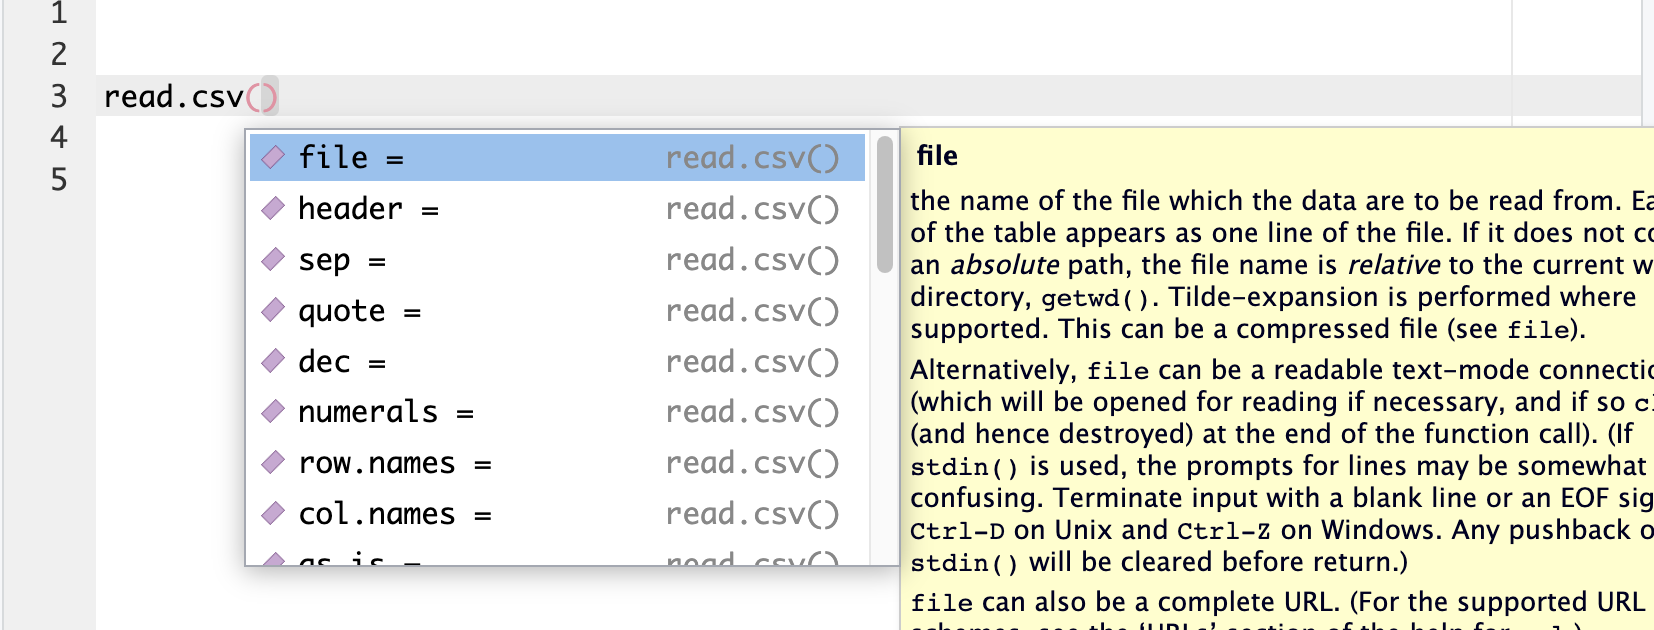Pick the 'sep =' argument suggestion
This screenshot has height=630, width=1654.
(557, 259)
